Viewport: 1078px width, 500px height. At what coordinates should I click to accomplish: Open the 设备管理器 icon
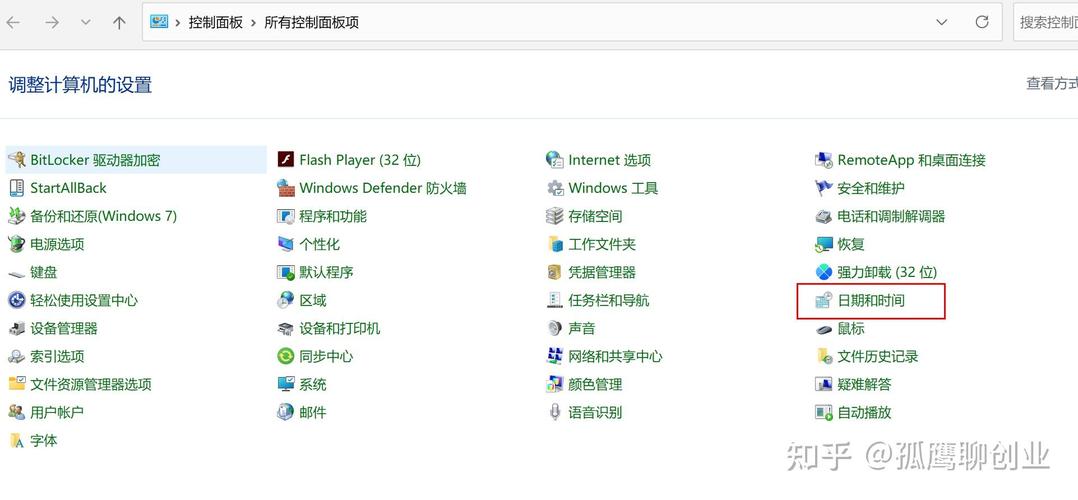16,328
